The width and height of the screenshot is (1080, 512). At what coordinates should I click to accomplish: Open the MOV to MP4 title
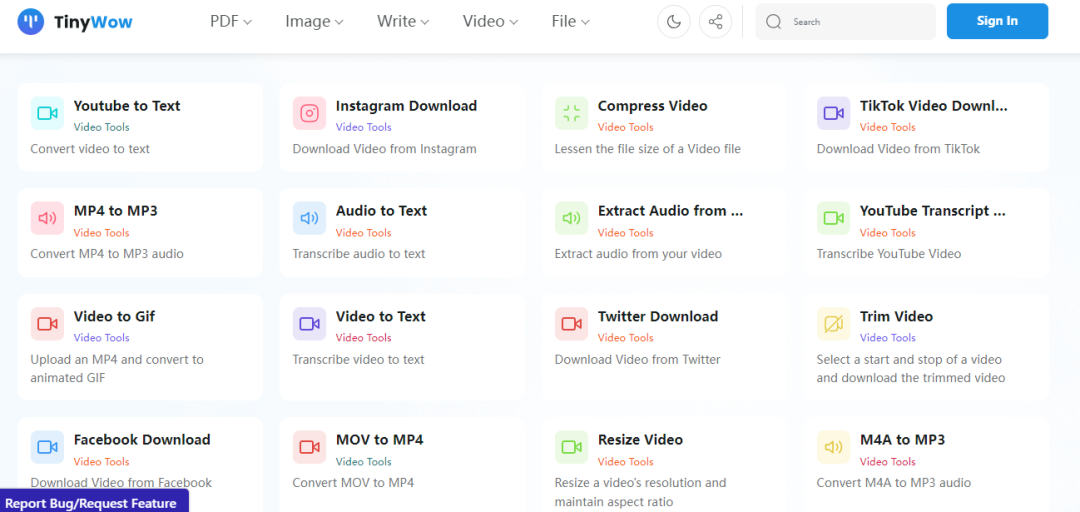pyautogui.click(x=380, y=439)
